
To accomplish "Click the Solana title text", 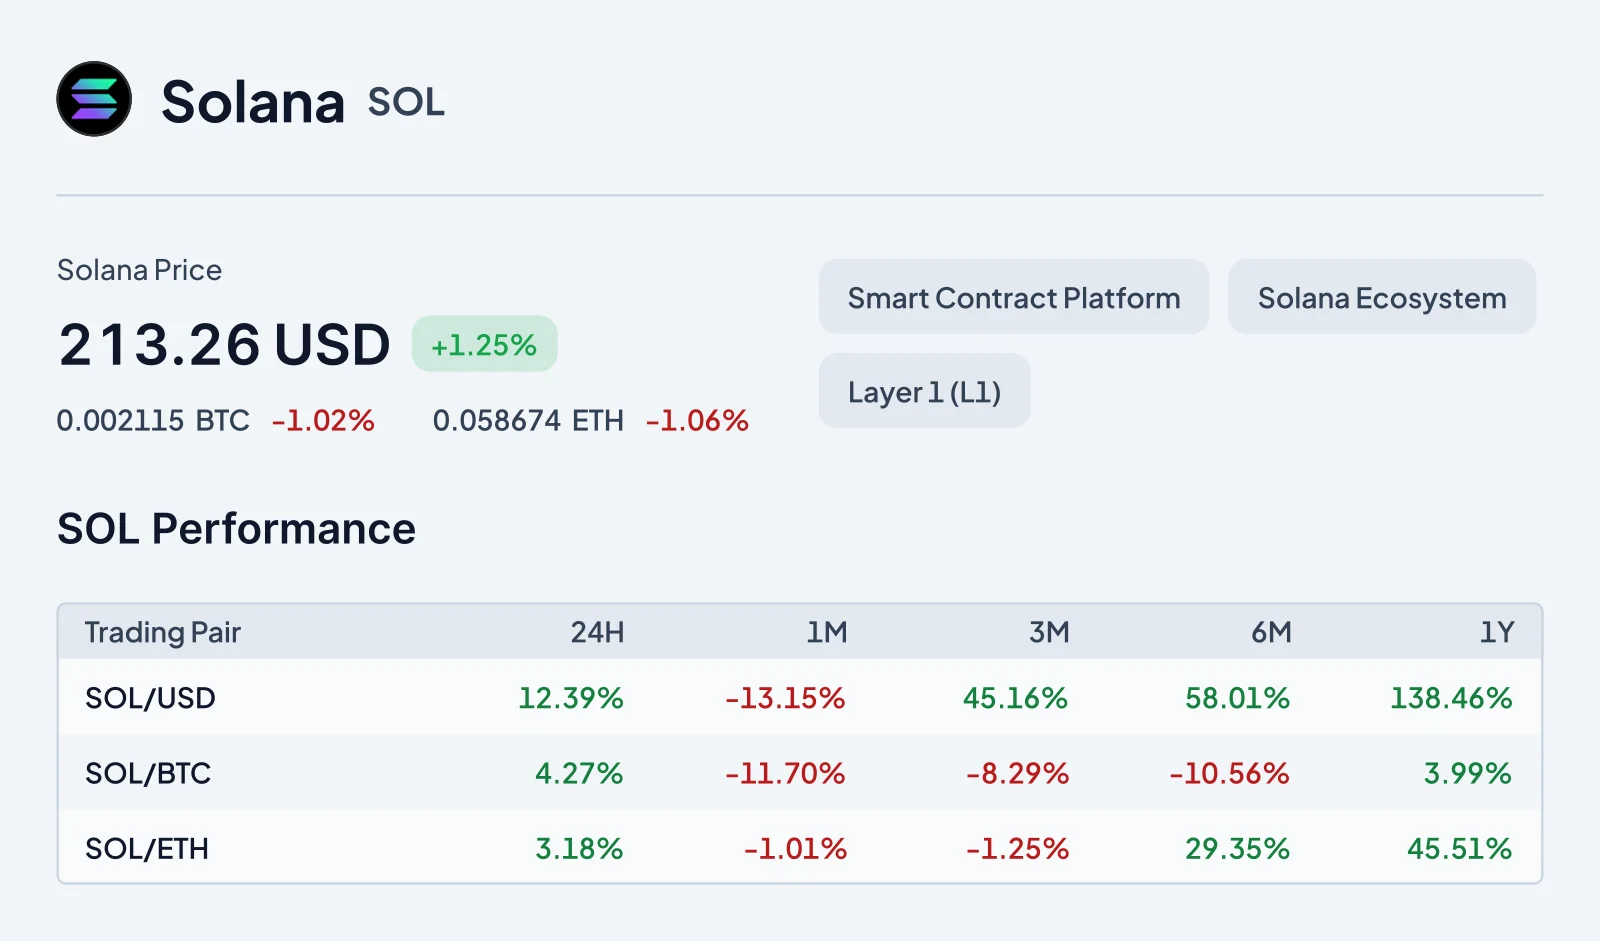I will 253,102.
